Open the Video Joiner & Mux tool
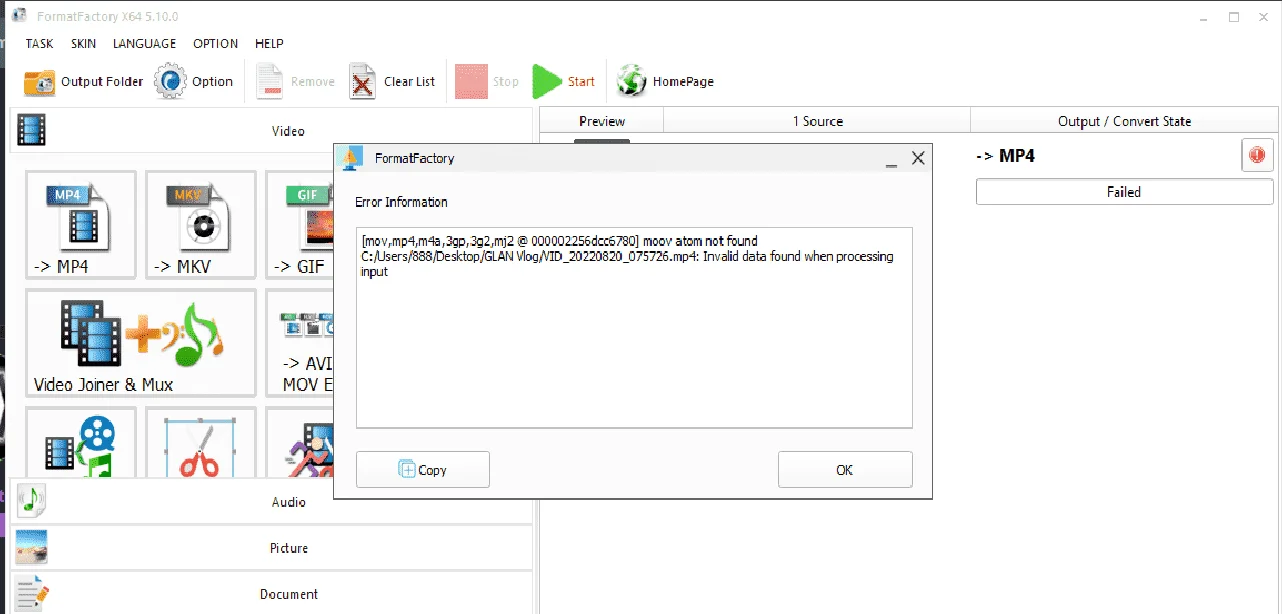The image size is (1282, 614). tap(141, 343)
